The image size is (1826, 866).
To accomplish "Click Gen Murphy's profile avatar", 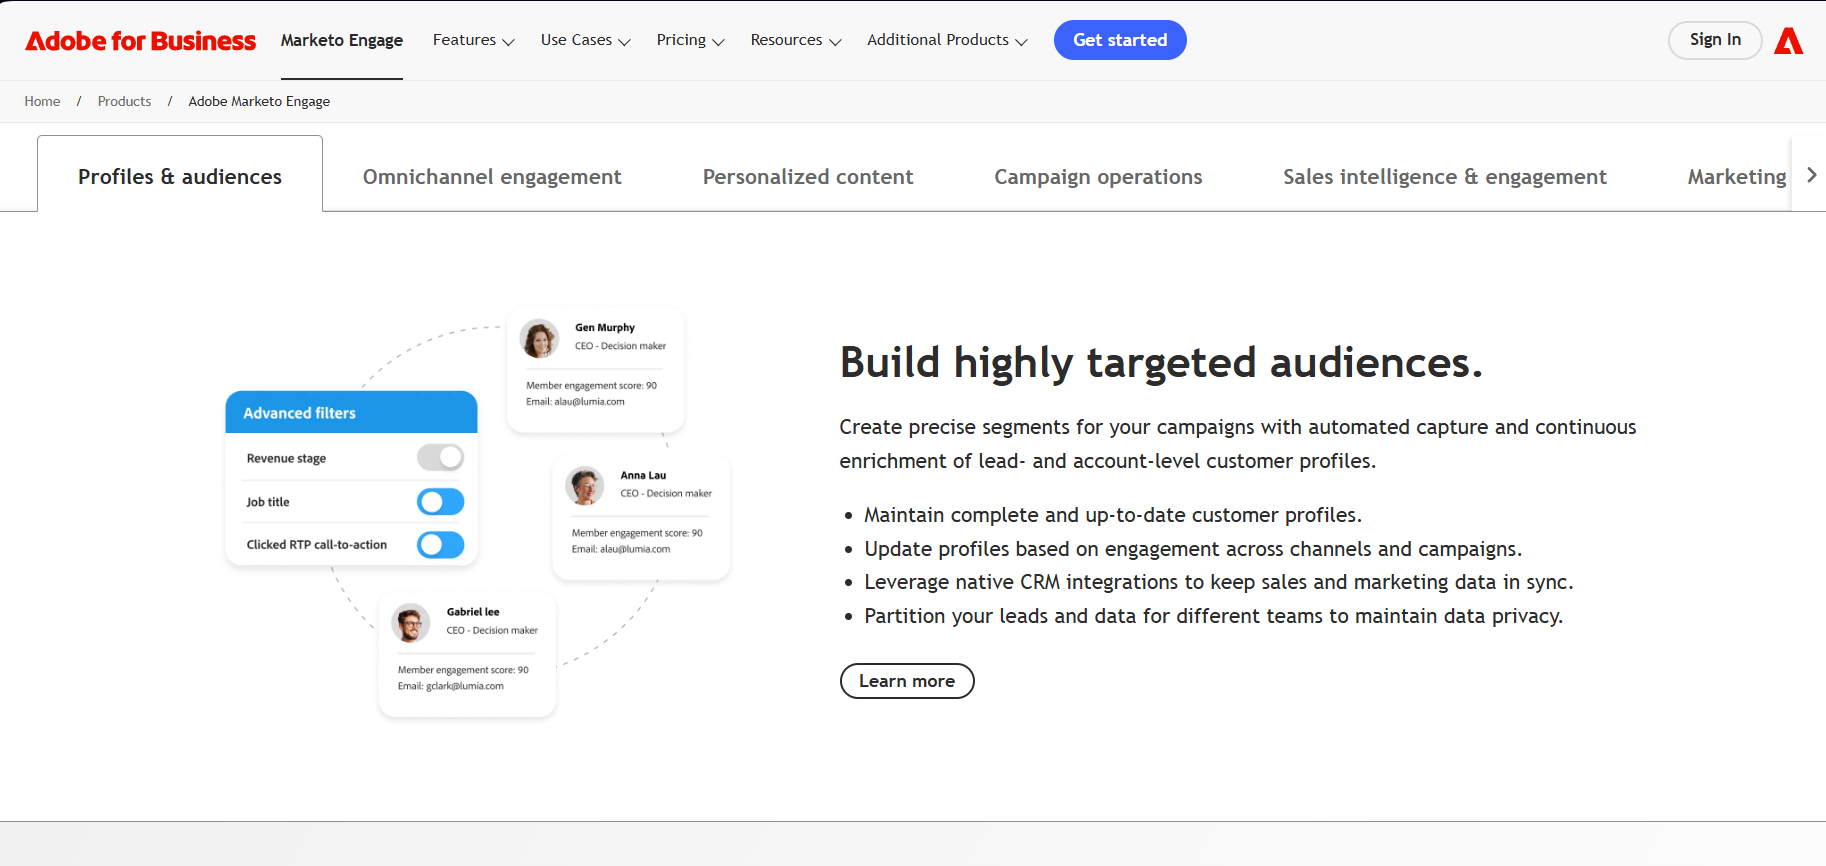I will 540,339.
